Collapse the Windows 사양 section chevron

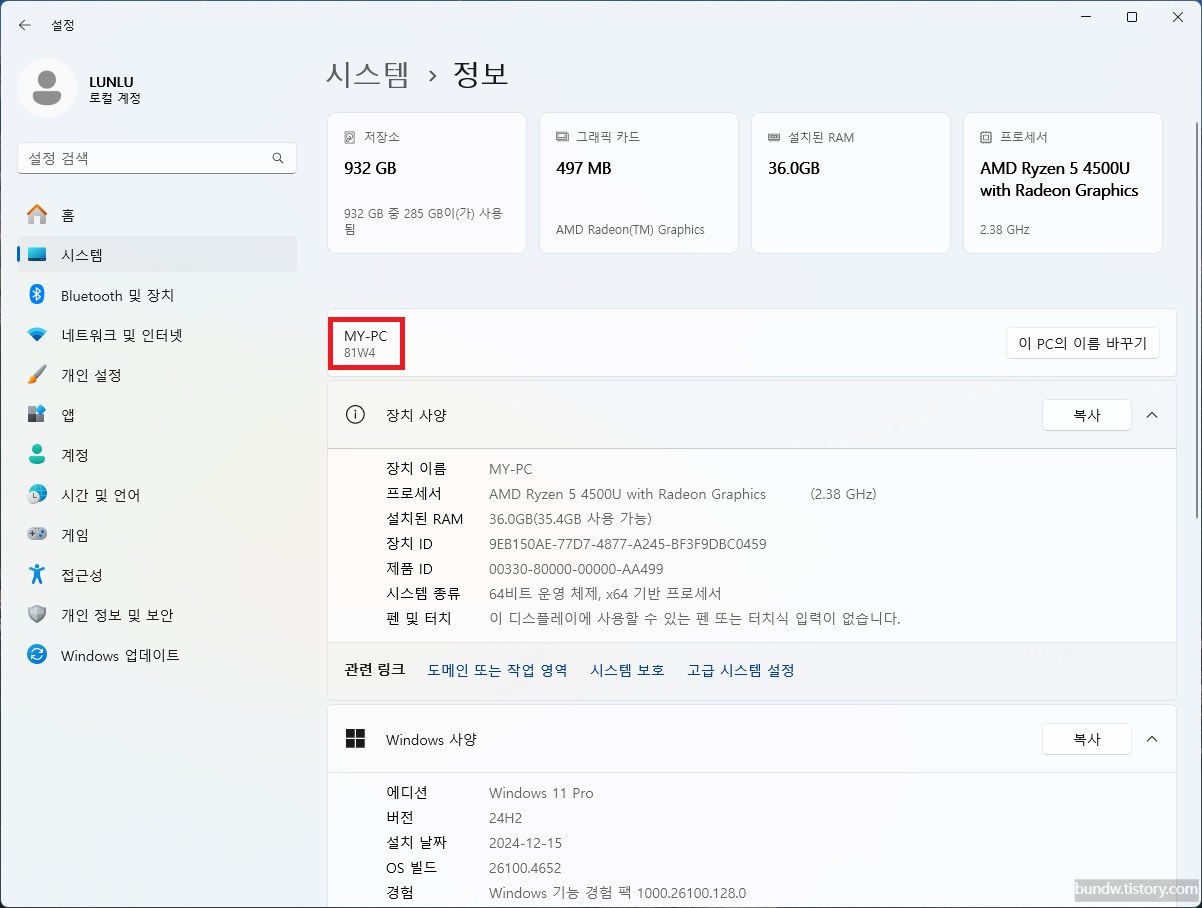click(x=1152, y=739)
